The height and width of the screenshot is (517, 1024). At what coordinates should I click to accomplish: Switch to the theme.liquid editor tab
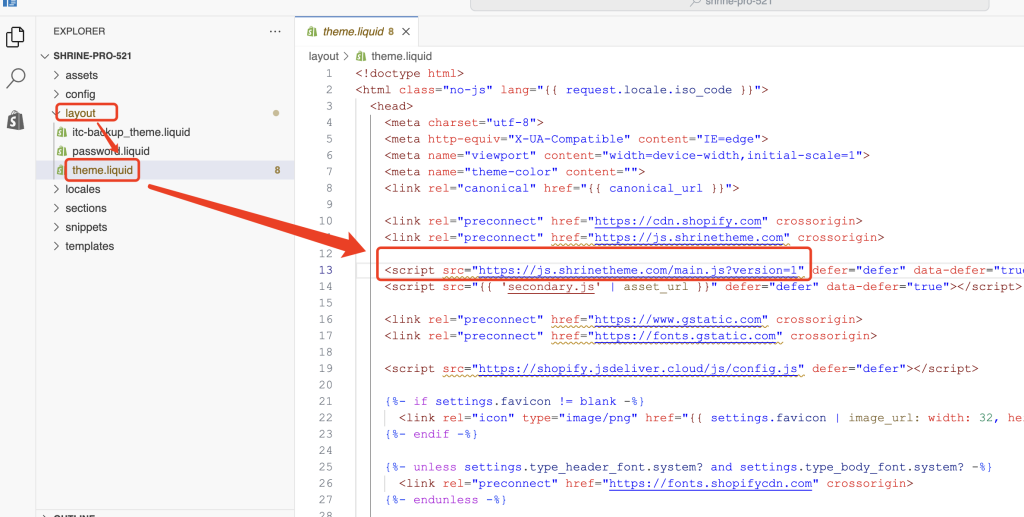[x=353, y=32]
